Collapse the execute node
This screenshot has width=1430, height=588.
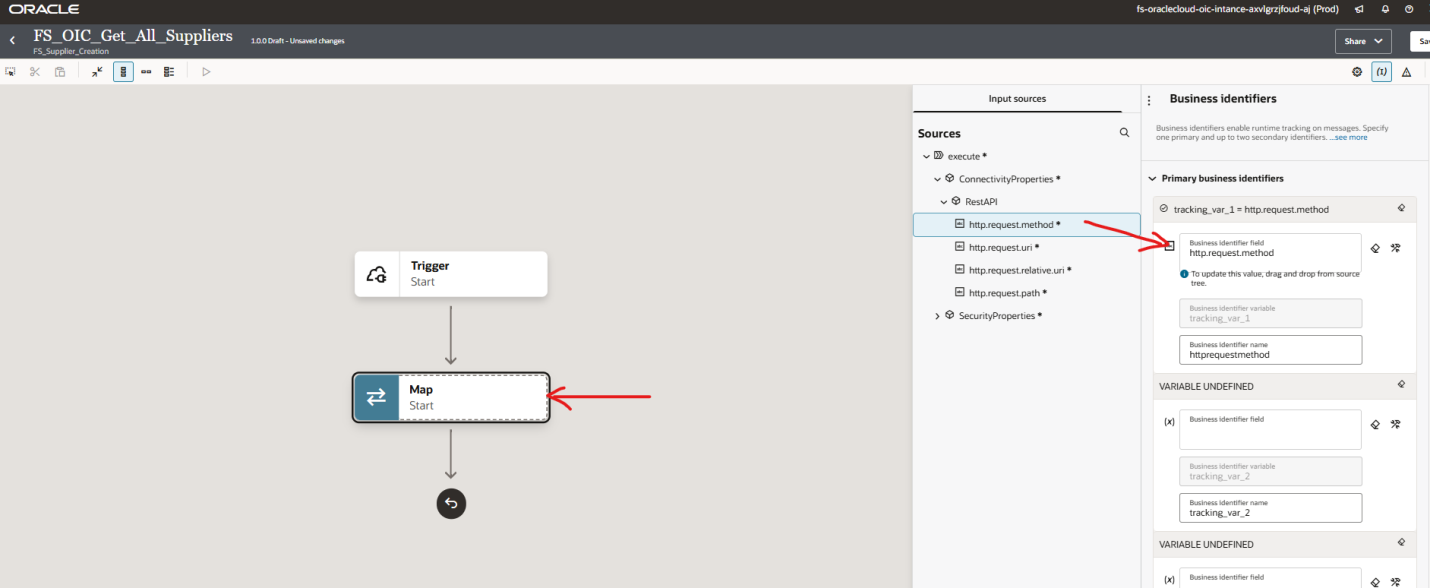coord(926,156)
